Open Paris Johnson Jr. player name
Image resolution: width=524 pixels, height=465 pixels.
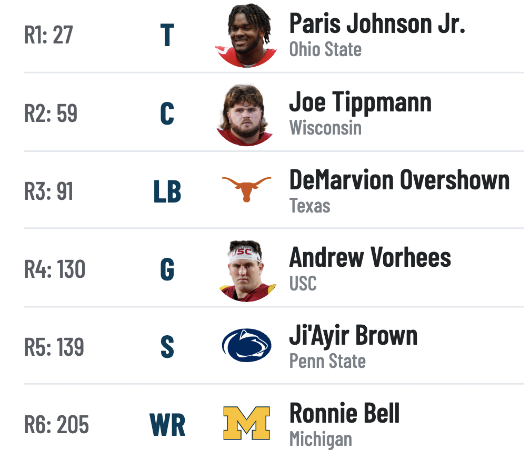(377, 24)
